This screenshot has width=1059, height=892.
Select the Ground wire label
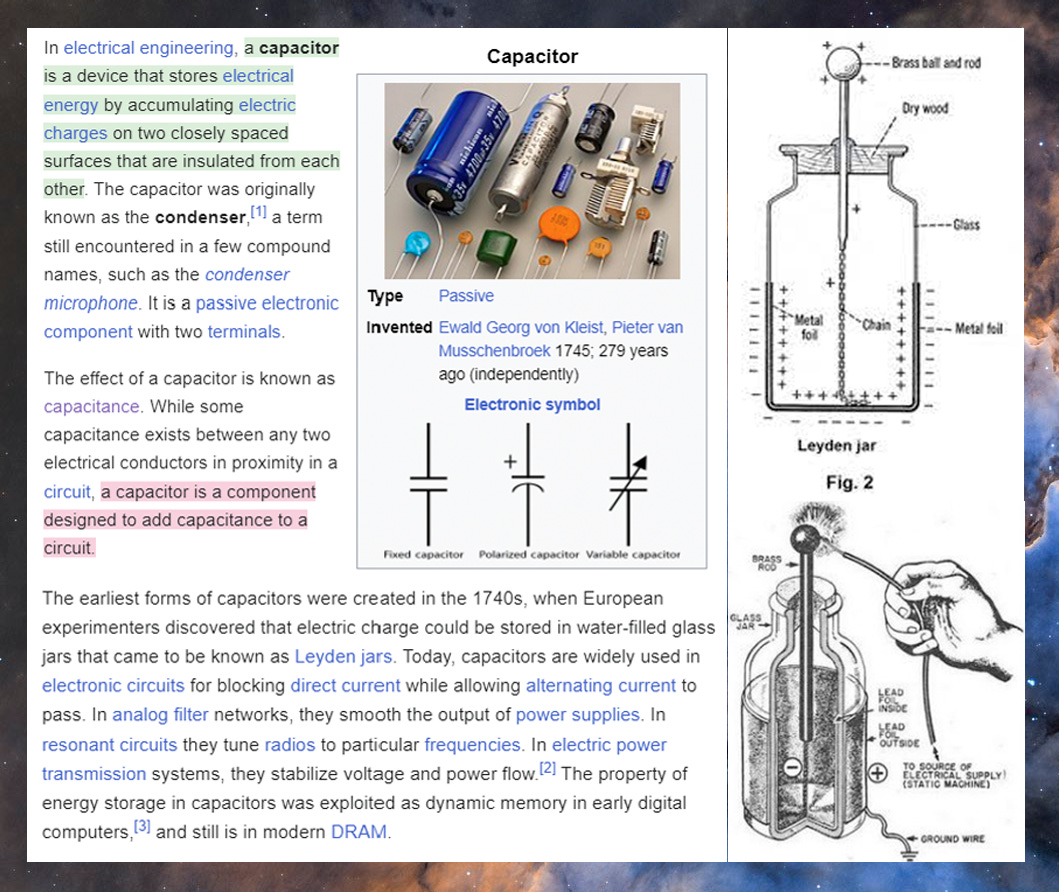click(952, 839)
